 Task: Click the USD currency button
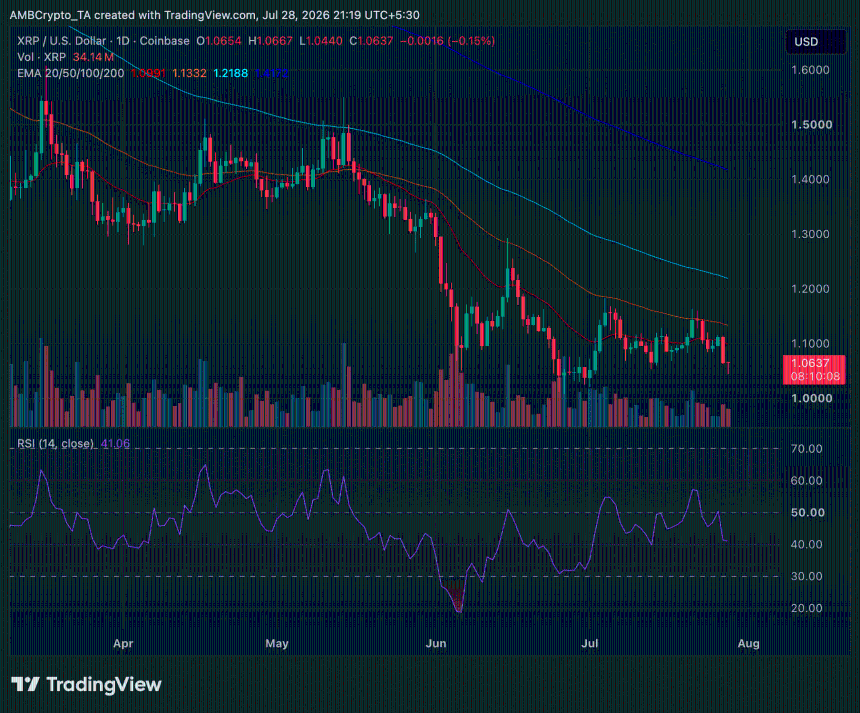[816, 42]
